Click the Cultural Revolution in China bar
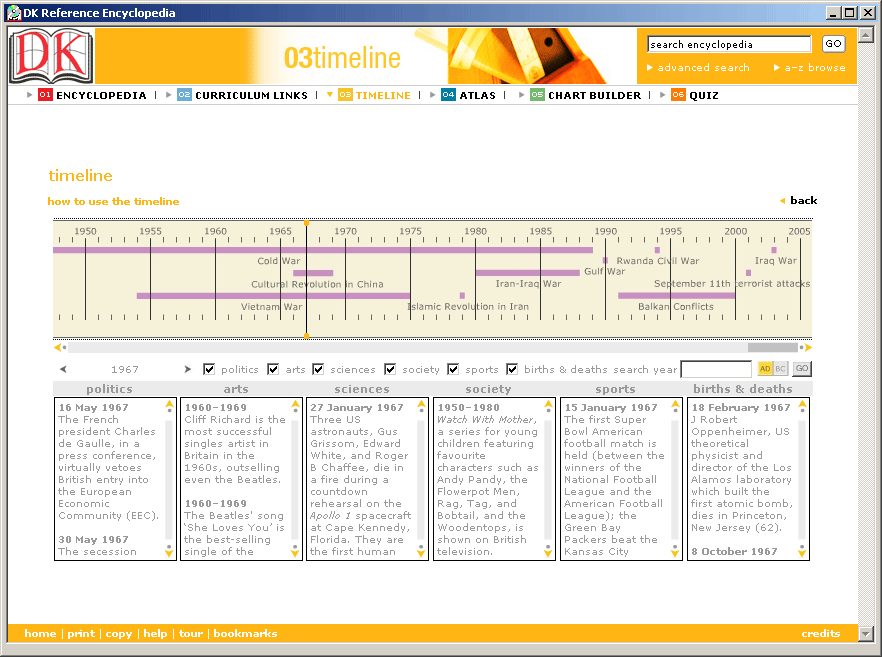Screen dimensions: 882x657 click(313, 273)
